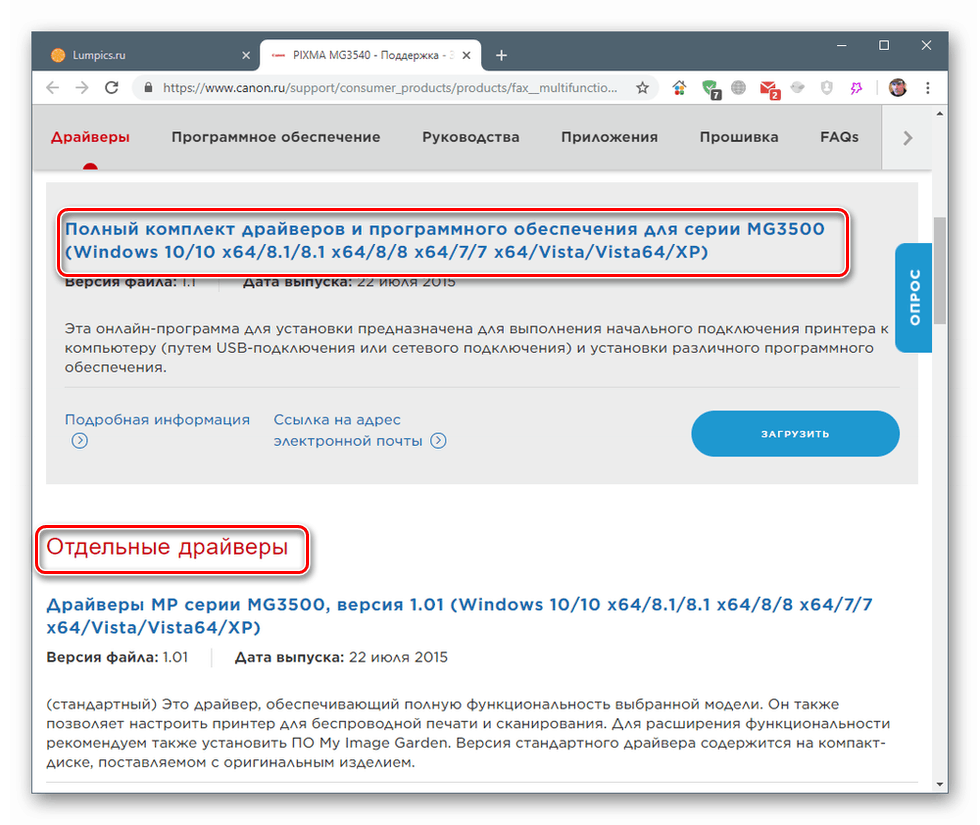Open the Прошивка tab
This screenshot has width=980, height=825.
739,137
